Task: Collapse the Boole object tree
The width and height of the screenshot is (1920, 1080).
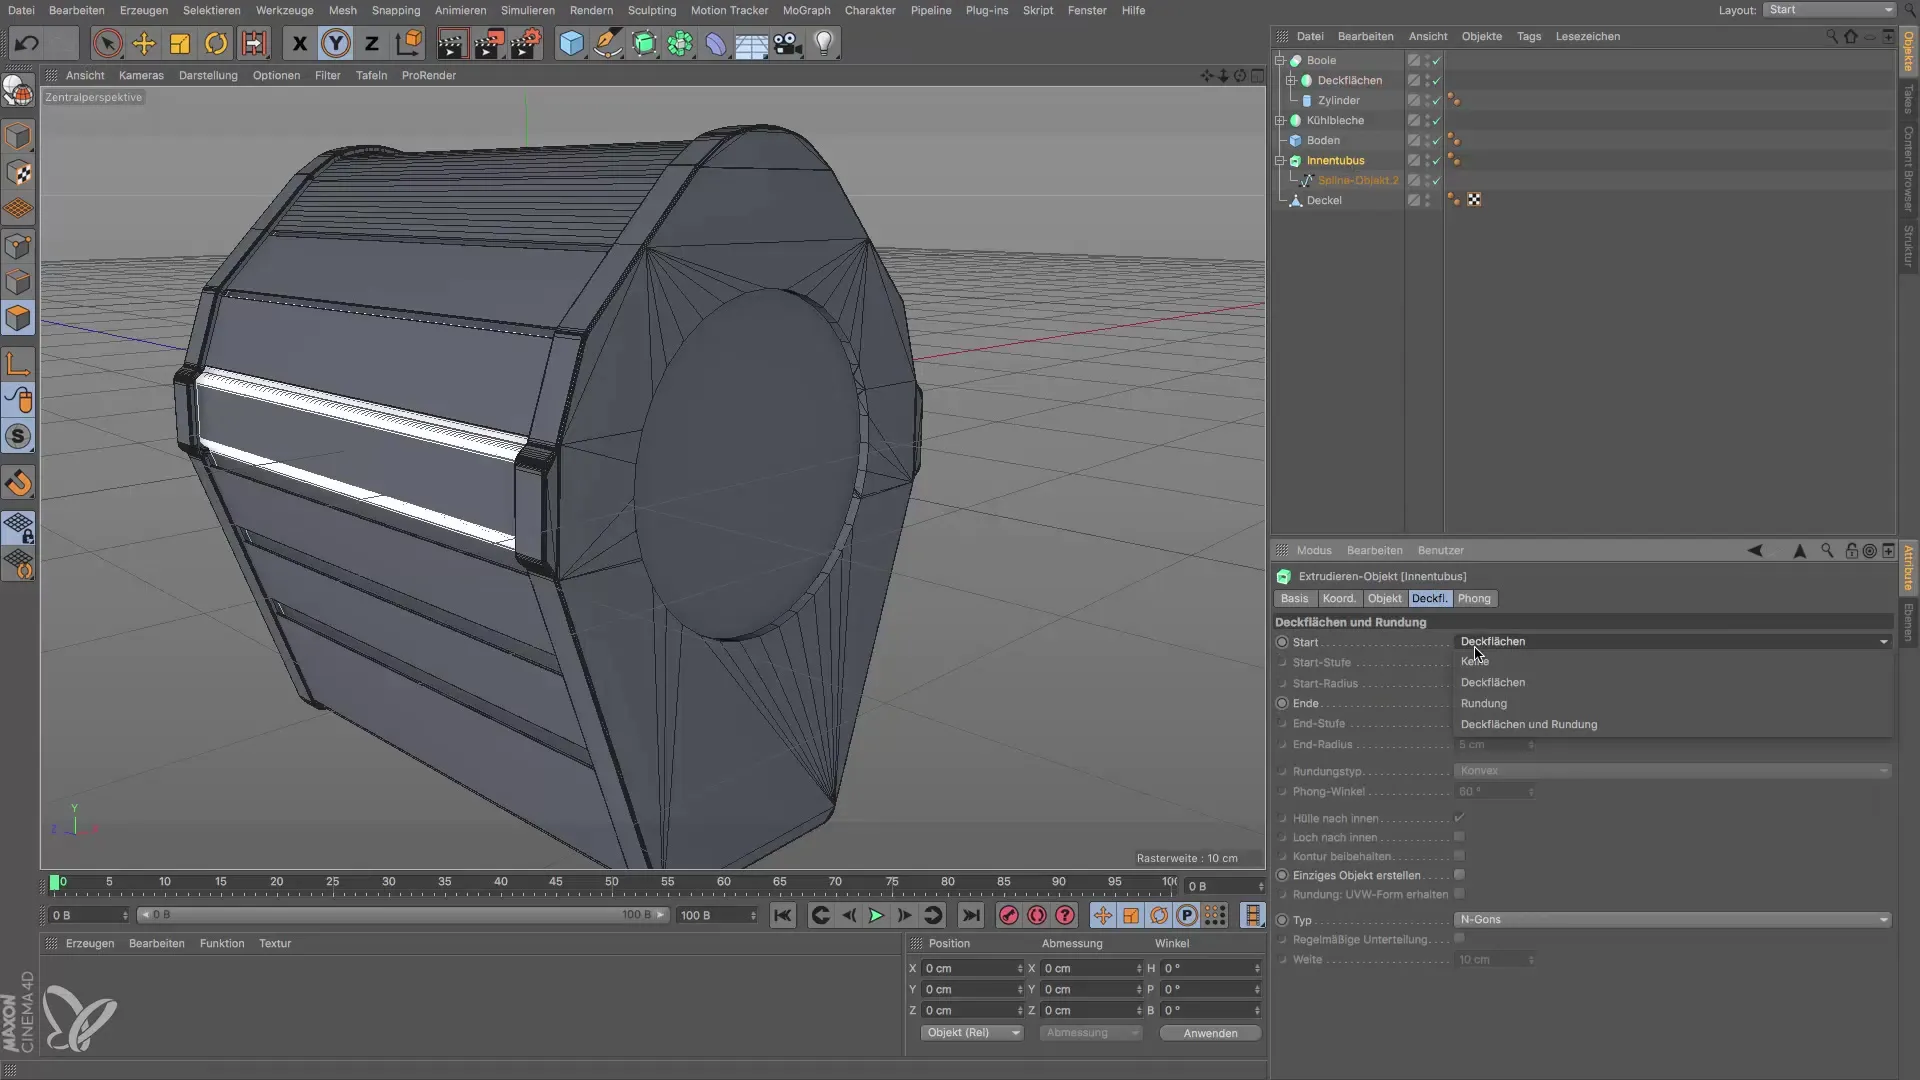Action: click(x=1280, y=60)
